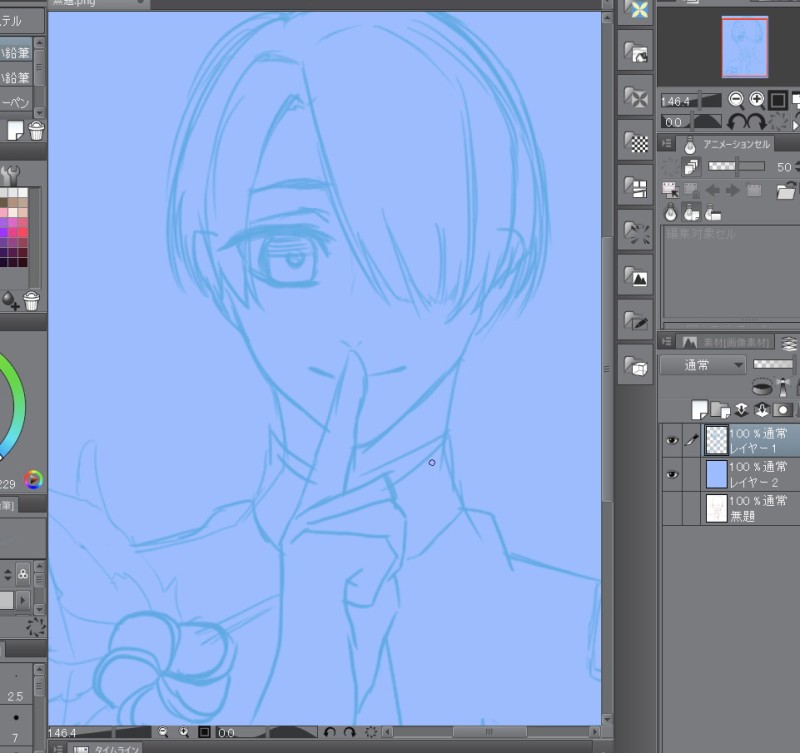Click the 50 opacity stepper arrows

coord(797,167)
